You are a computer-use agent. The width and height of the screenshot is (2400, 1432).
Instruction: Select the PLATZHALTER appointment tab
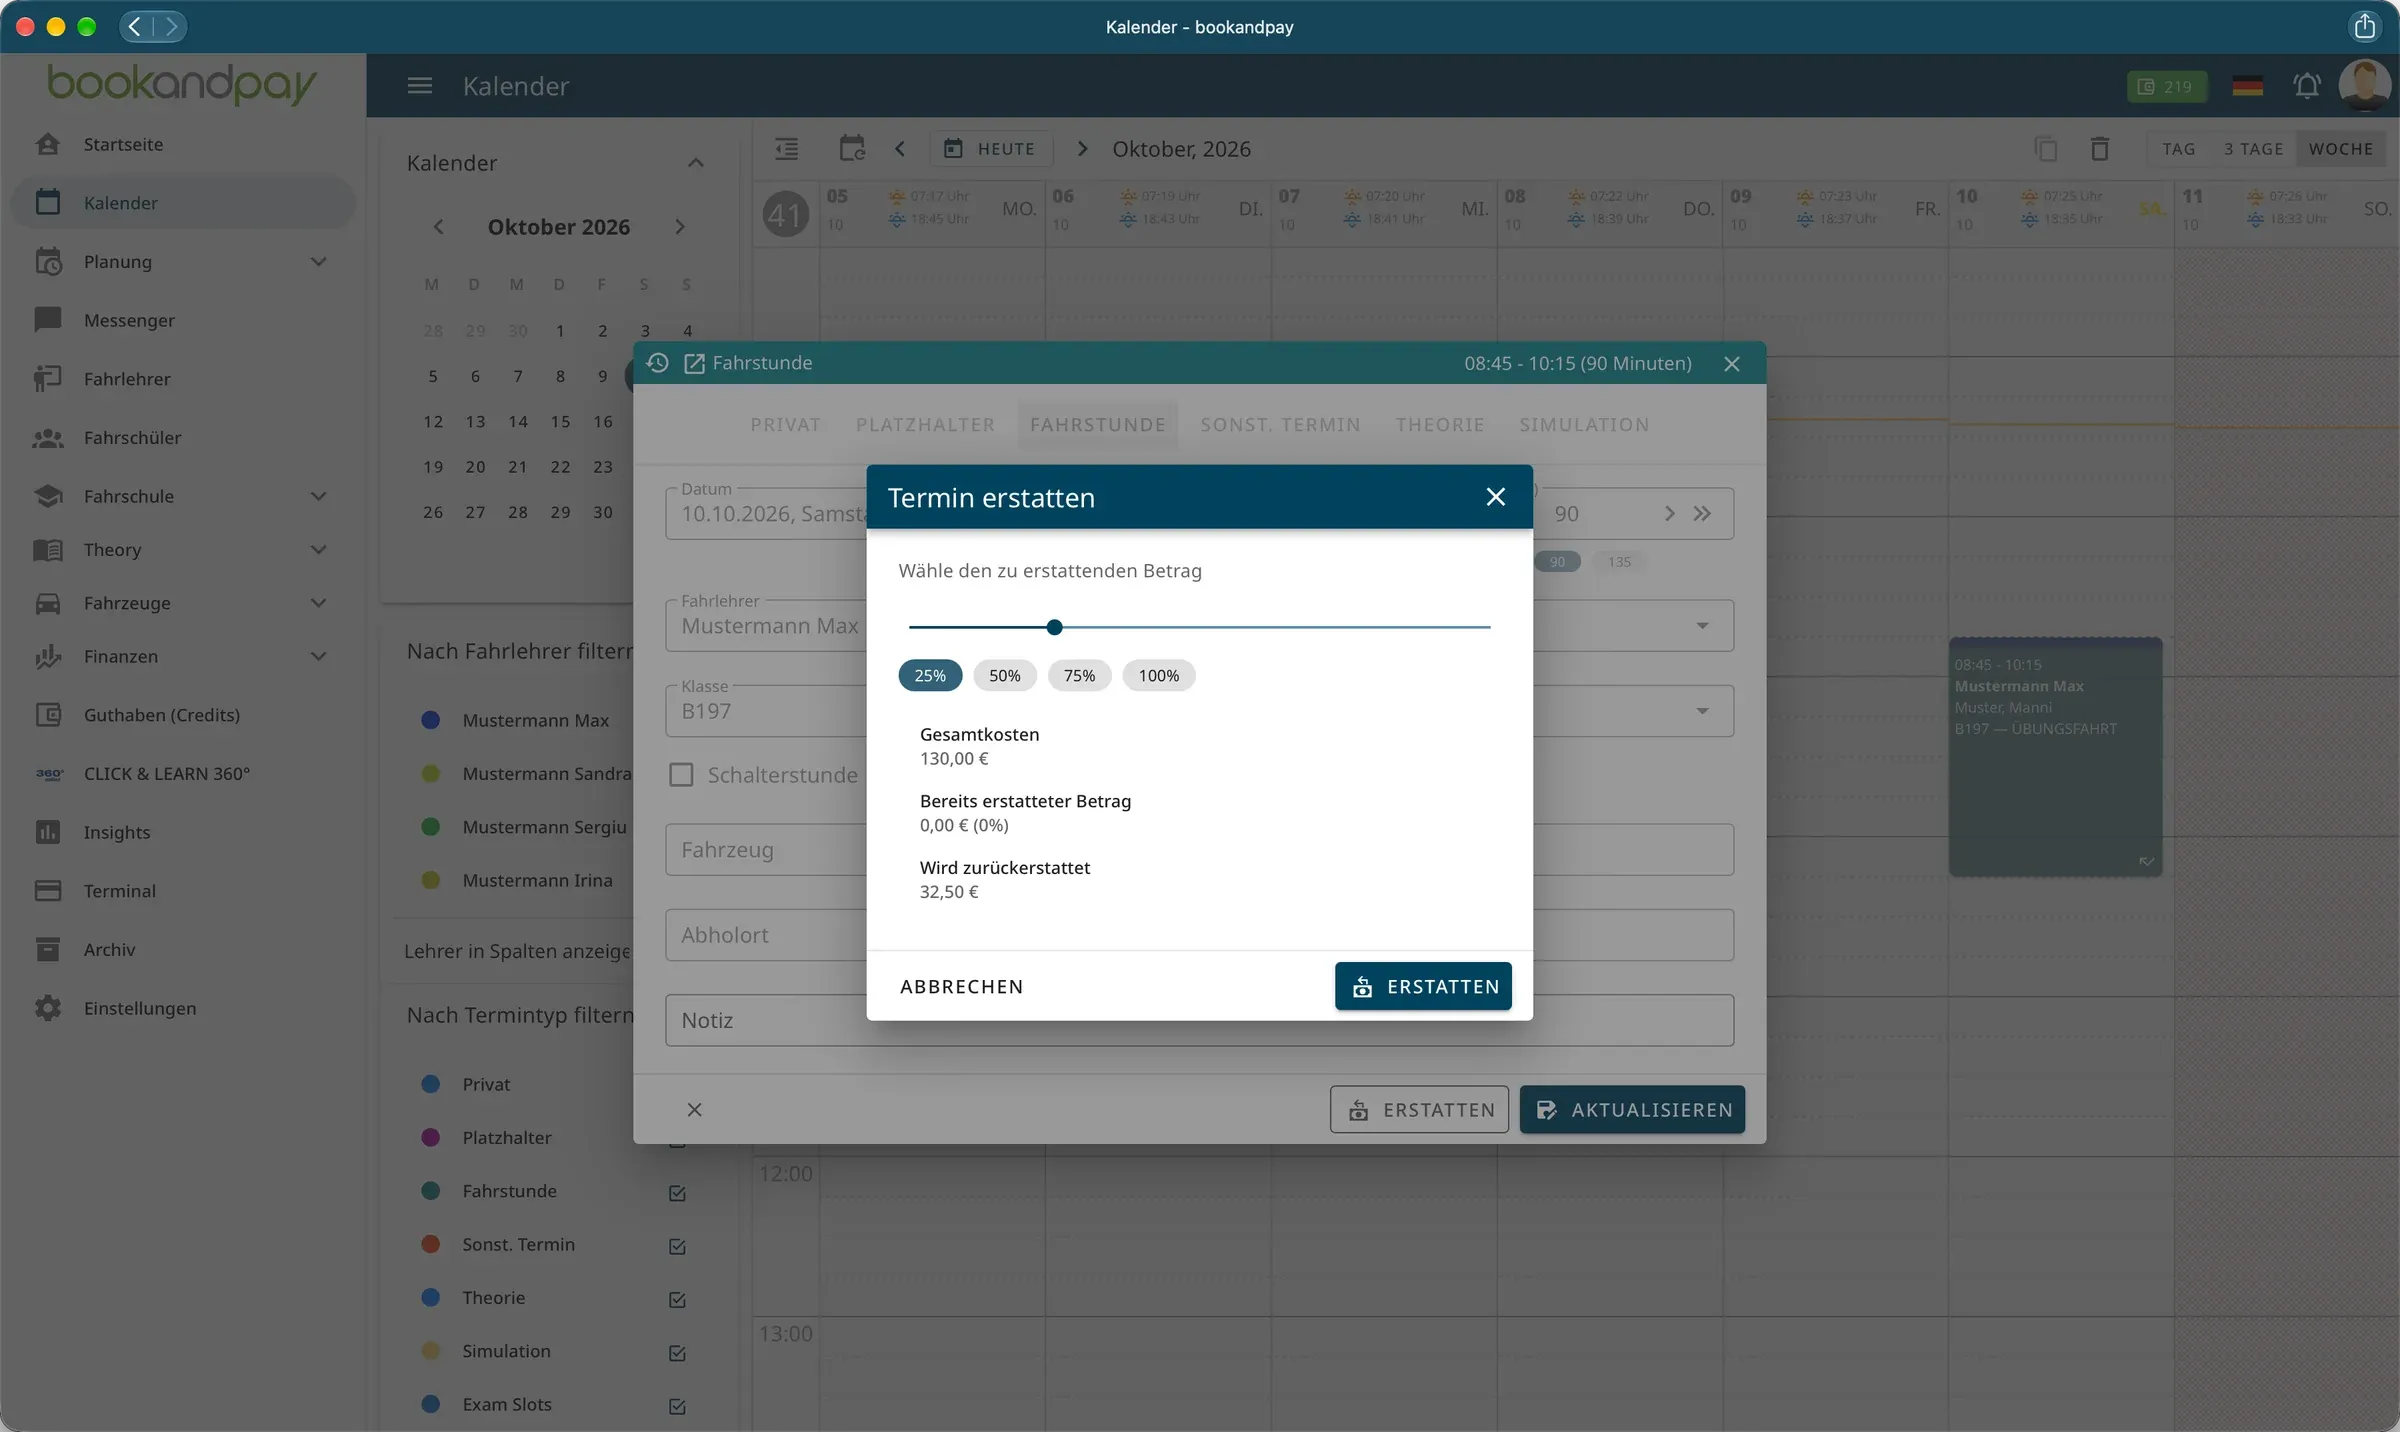point(925,425)
